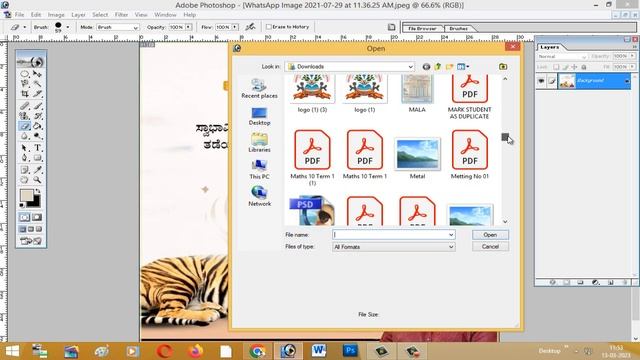Select the Magic Wand tool
Viewport: 640px width, 360px height.
(37, 84)
